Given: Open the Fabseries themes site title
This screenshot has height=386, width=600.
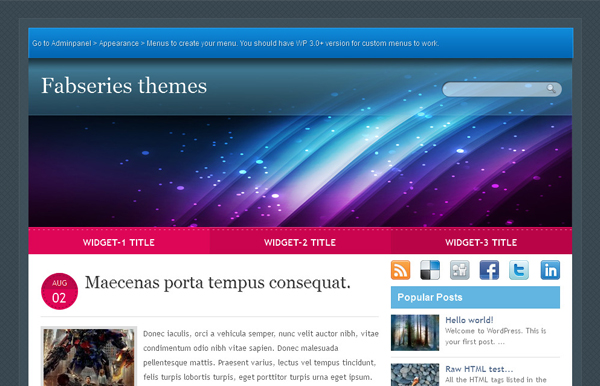Looking at the screenshot, I should 124,86.
